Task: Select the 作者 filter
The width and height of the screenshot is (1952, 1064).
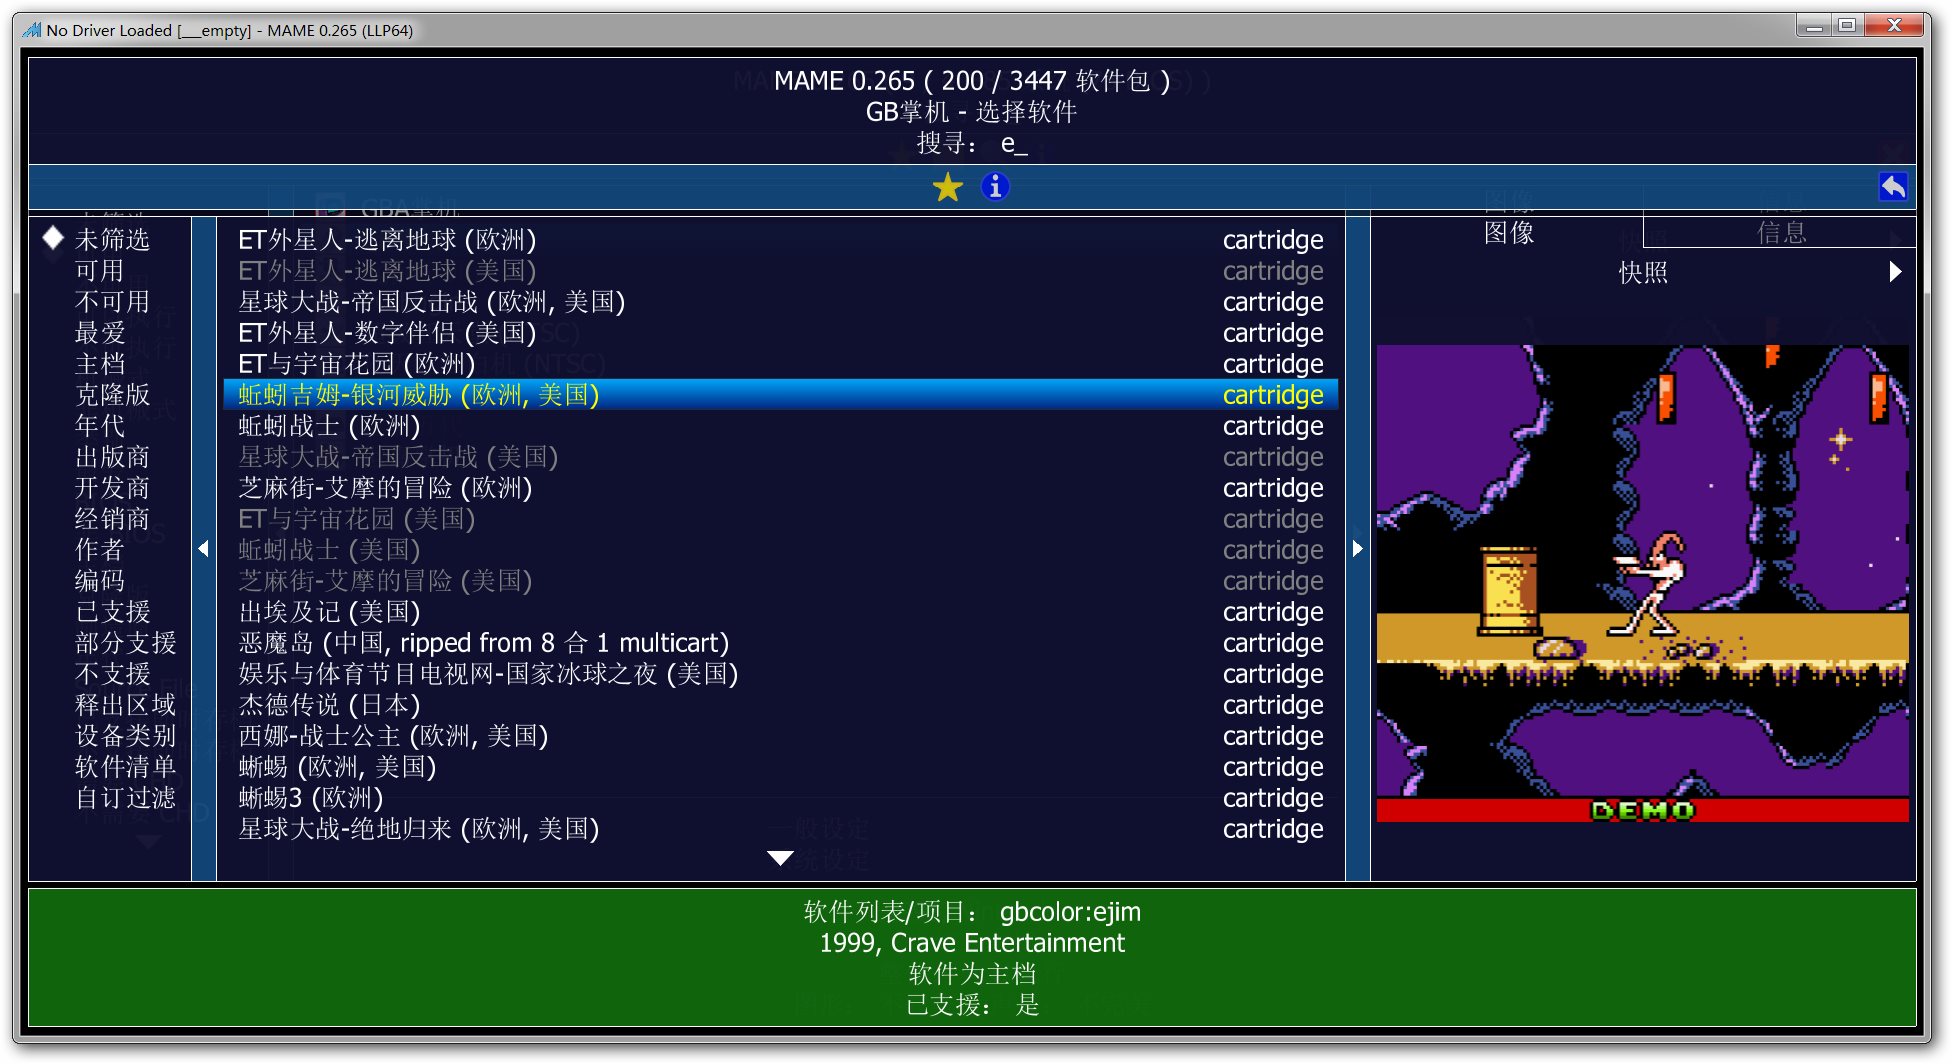Action: pos(99,550)
